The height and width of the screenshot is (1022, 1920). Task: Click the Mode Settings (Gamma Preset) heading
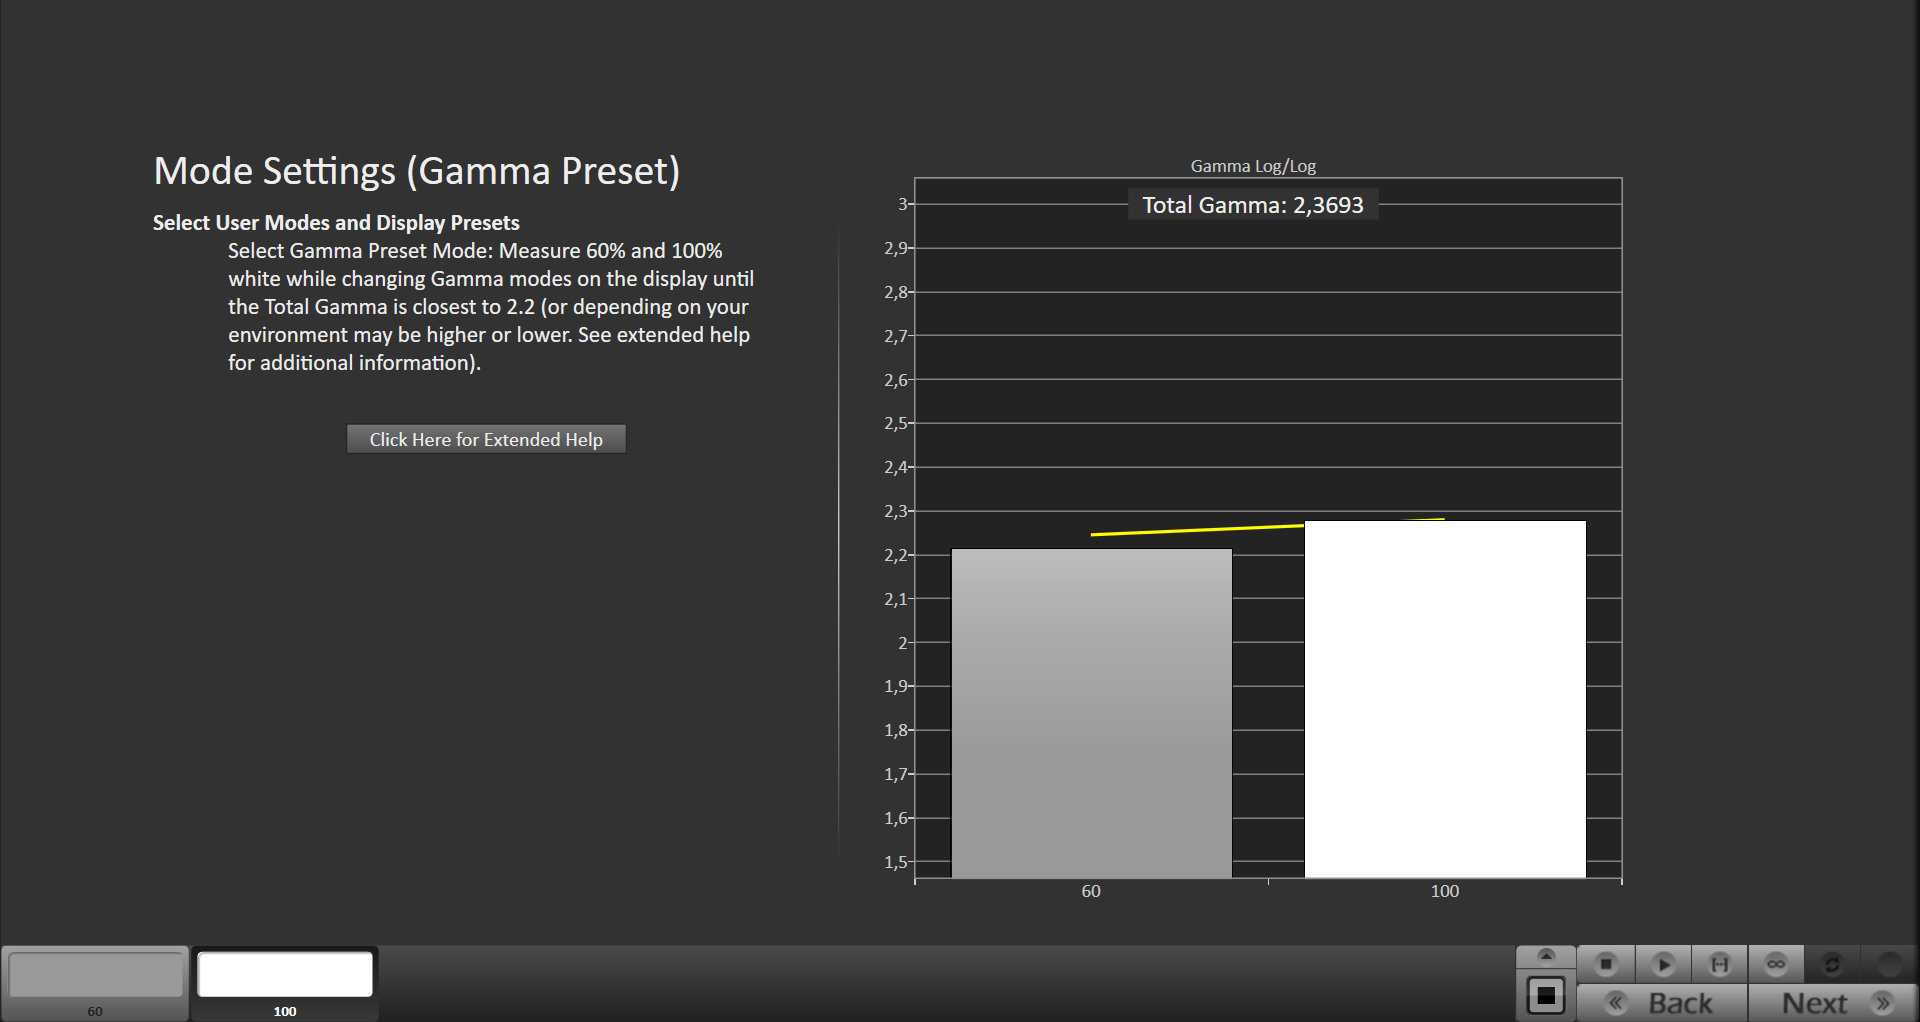click(417, 171)
